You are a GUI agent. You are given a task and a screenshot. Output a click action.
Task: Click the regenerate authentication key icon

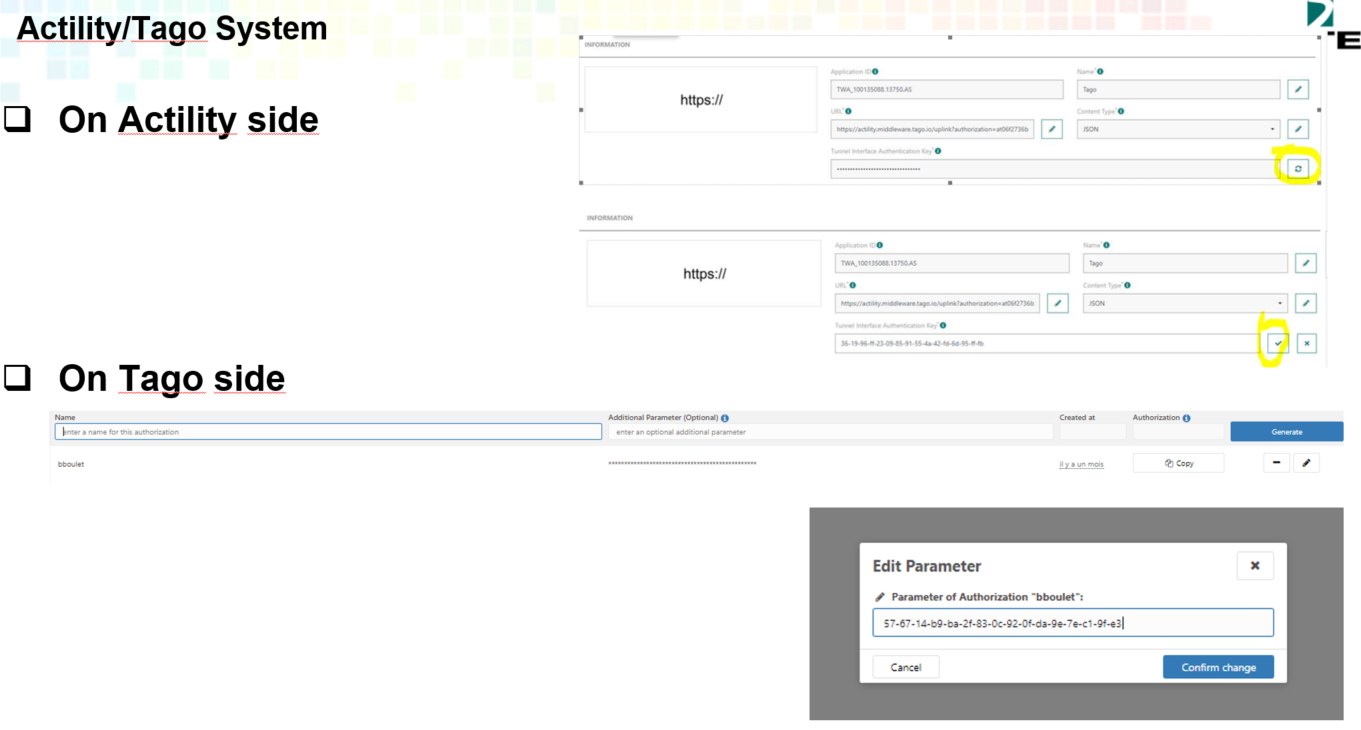click(1298, 169)
